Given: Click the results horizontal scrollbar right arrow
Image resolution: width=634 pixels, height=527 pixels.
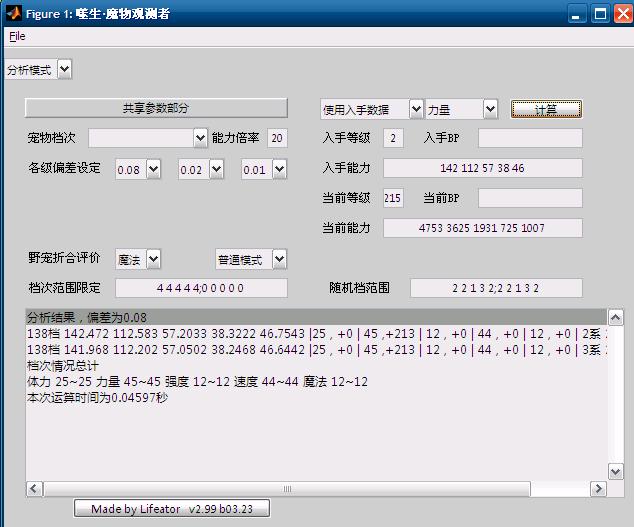Looking at the screenshot, I should coord(598,489).
